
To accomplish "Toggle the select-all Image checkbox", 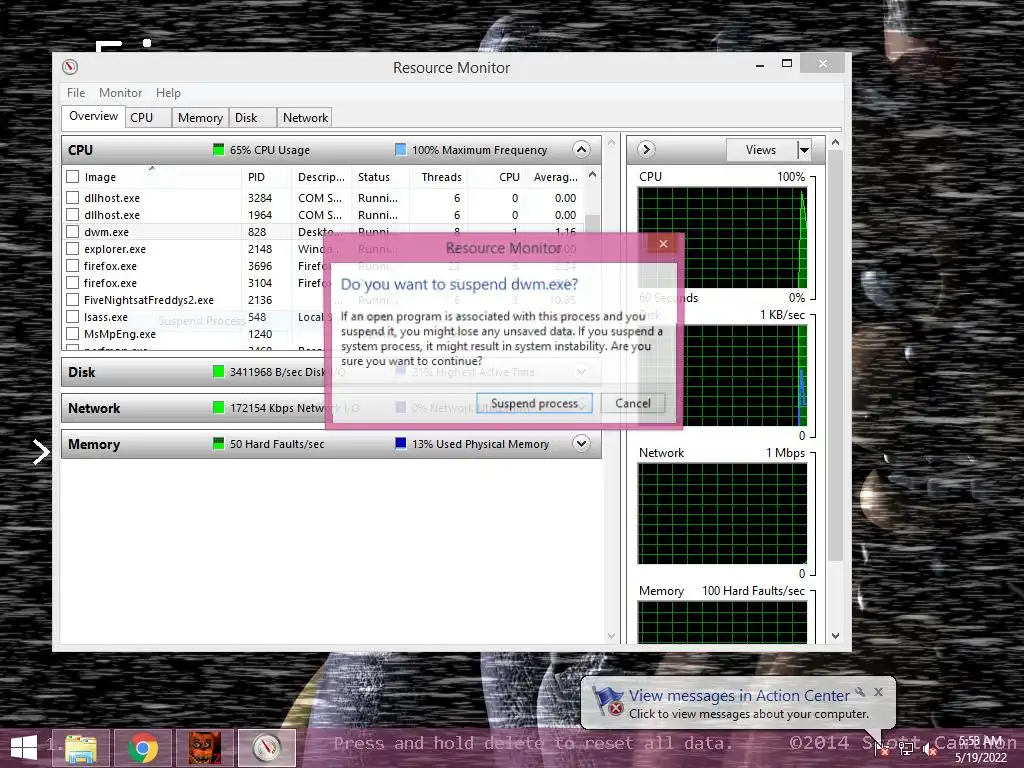I will click(x=72, y=176).
